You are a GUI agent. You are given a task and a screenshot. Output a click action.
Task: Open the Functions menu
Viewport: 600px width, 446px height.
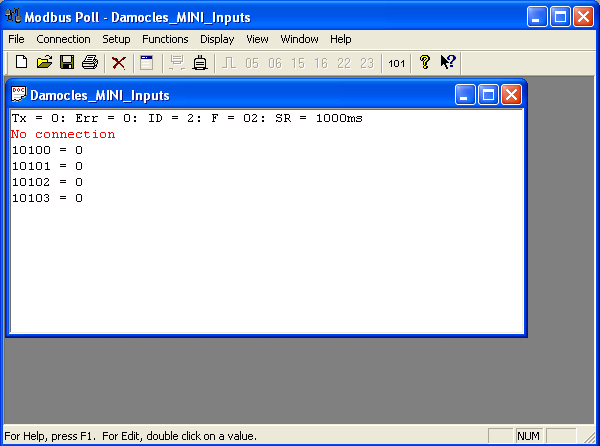coord(165,39)
